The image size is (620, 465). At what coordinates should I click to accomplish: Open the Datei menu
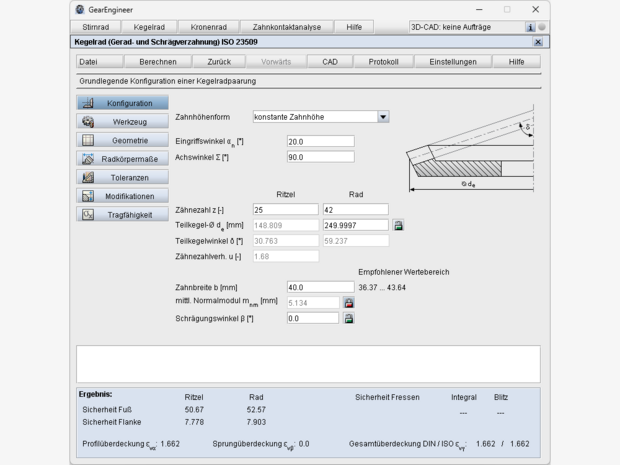88,61
